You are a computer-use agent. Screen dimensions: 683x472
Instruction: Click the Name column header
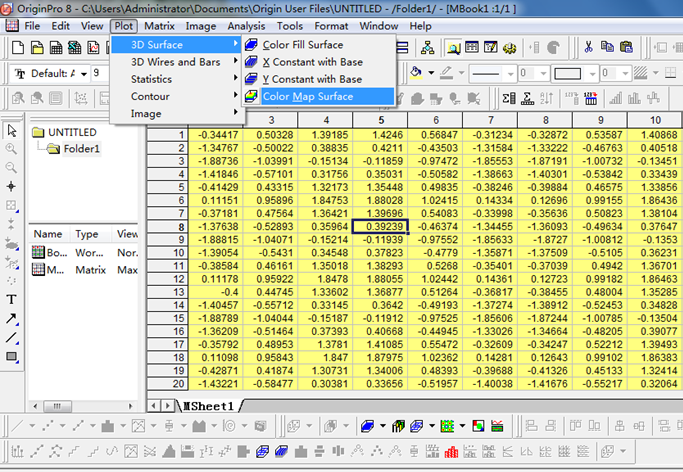point(49,234)
